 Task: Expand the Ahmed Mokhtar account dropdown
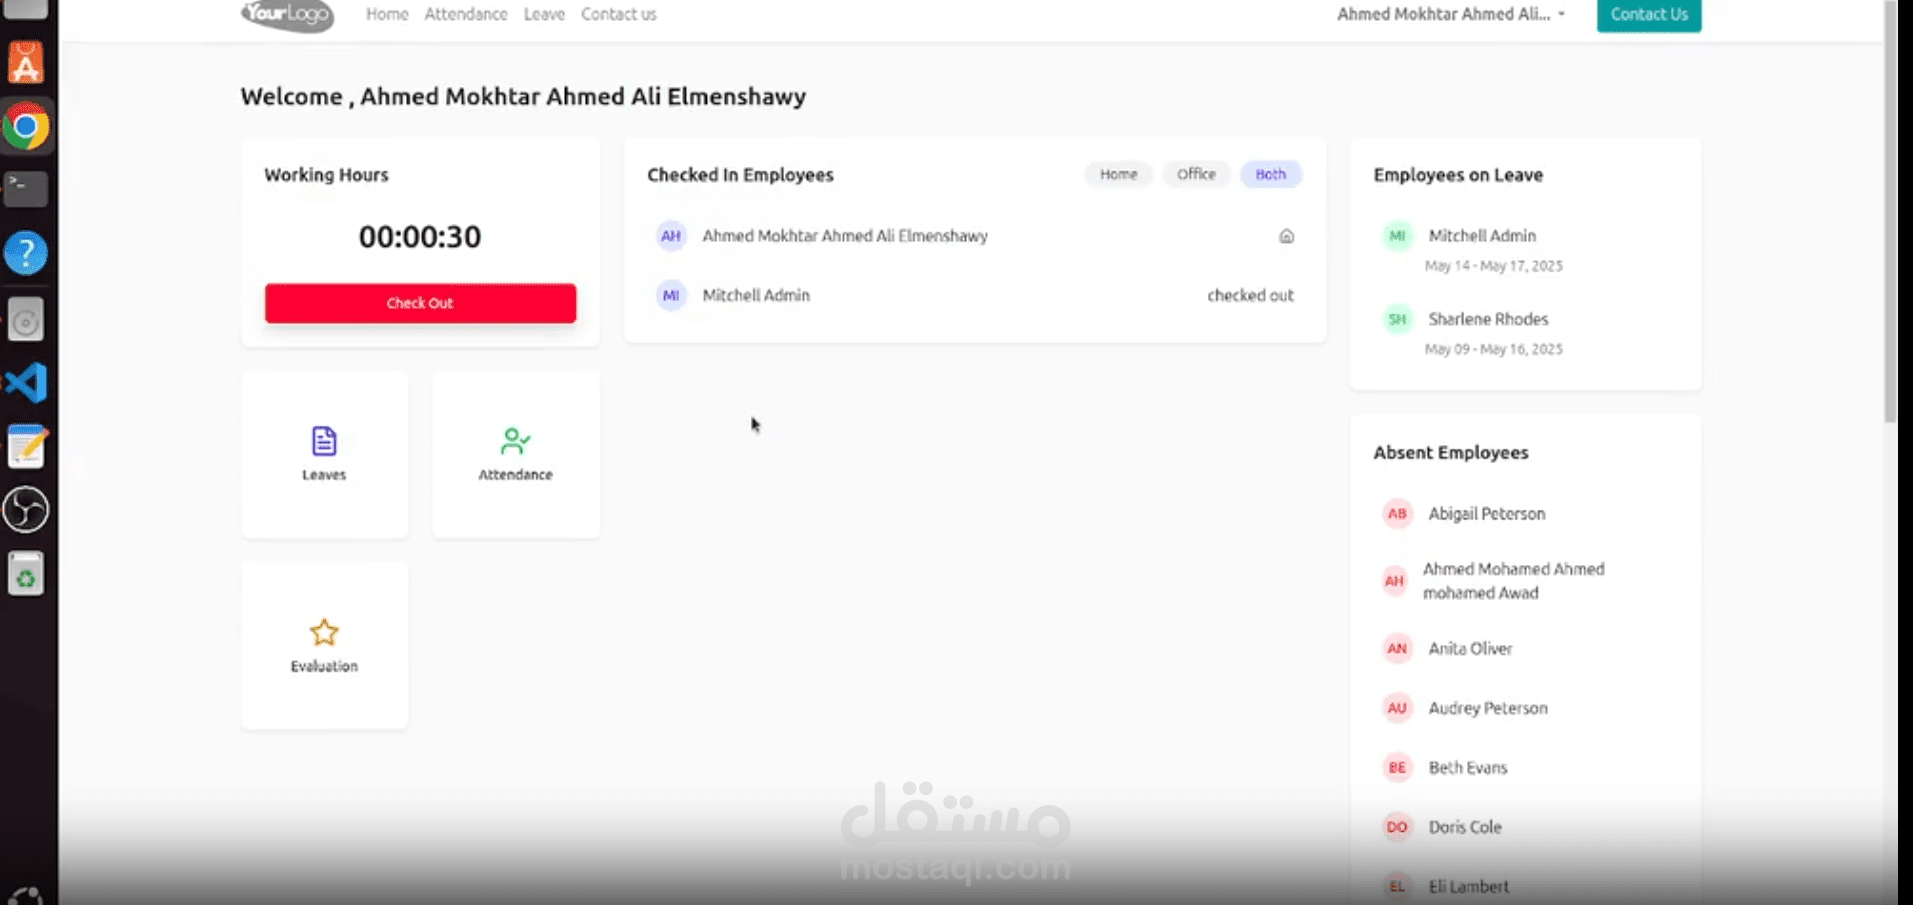point(1449,14)
